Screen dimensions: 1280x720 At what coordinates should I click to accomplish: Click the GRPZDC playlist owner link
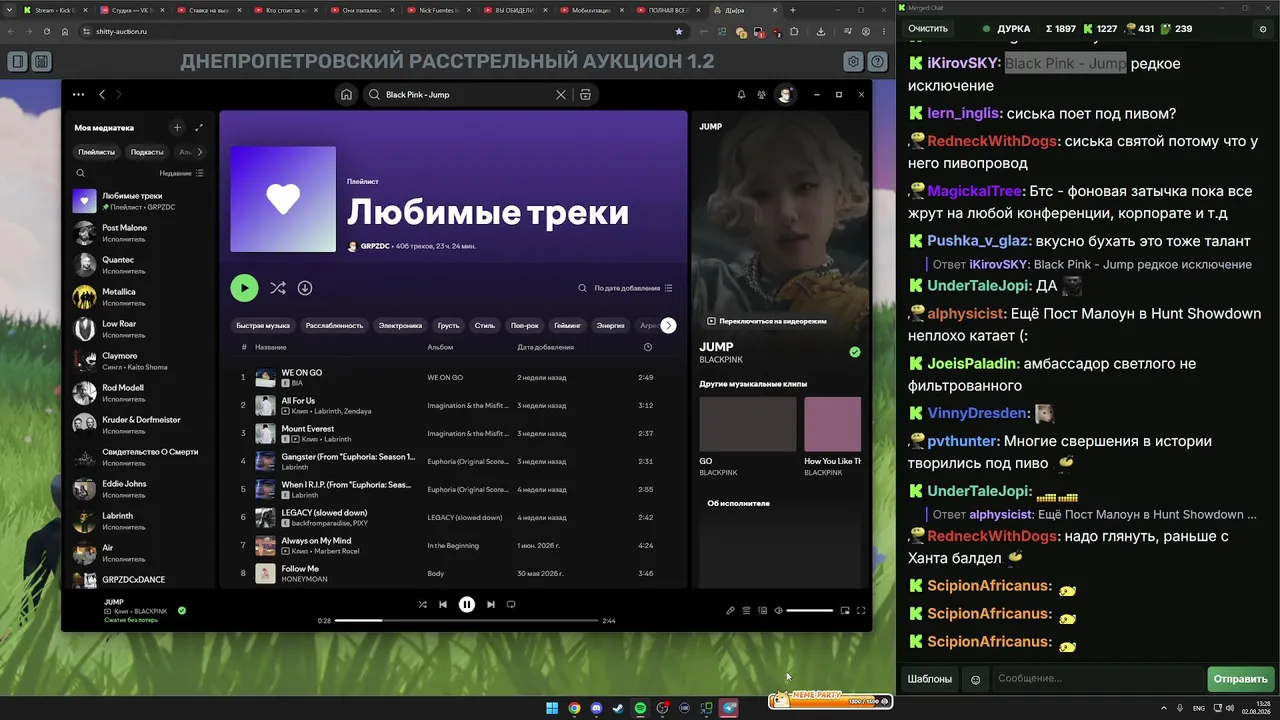375,246
